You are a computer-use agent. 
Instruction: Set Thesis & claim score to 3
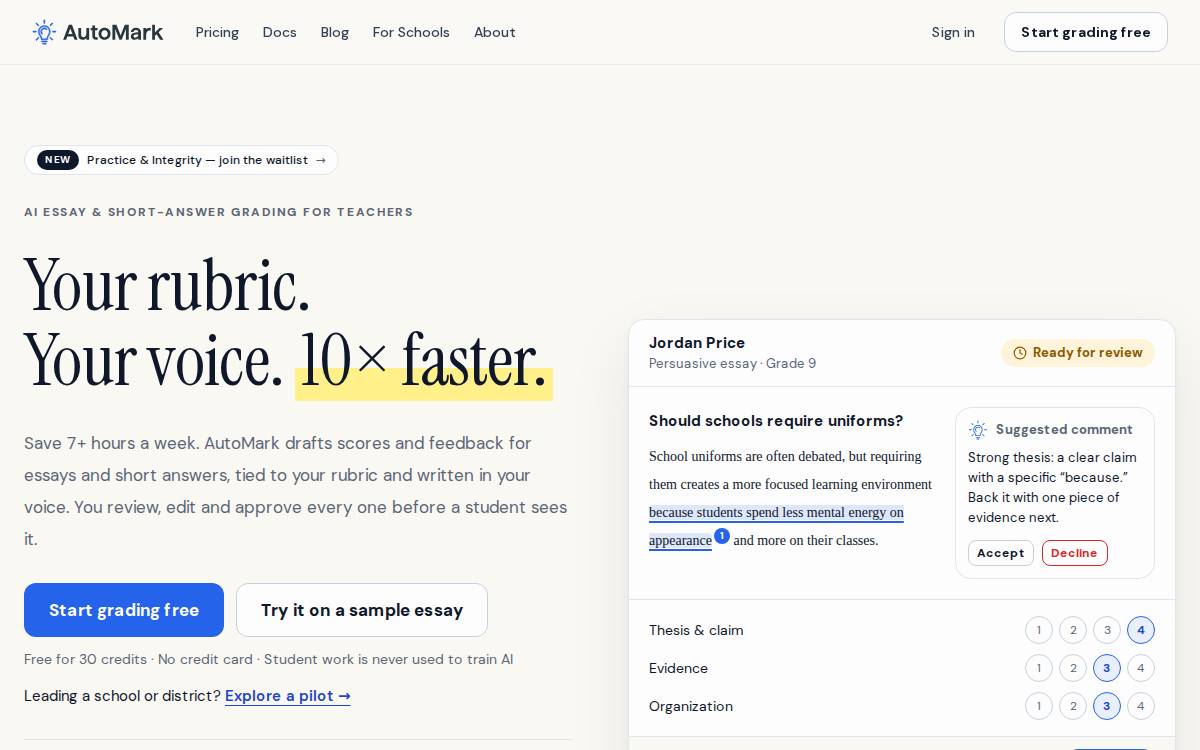tap(1107, 630)
